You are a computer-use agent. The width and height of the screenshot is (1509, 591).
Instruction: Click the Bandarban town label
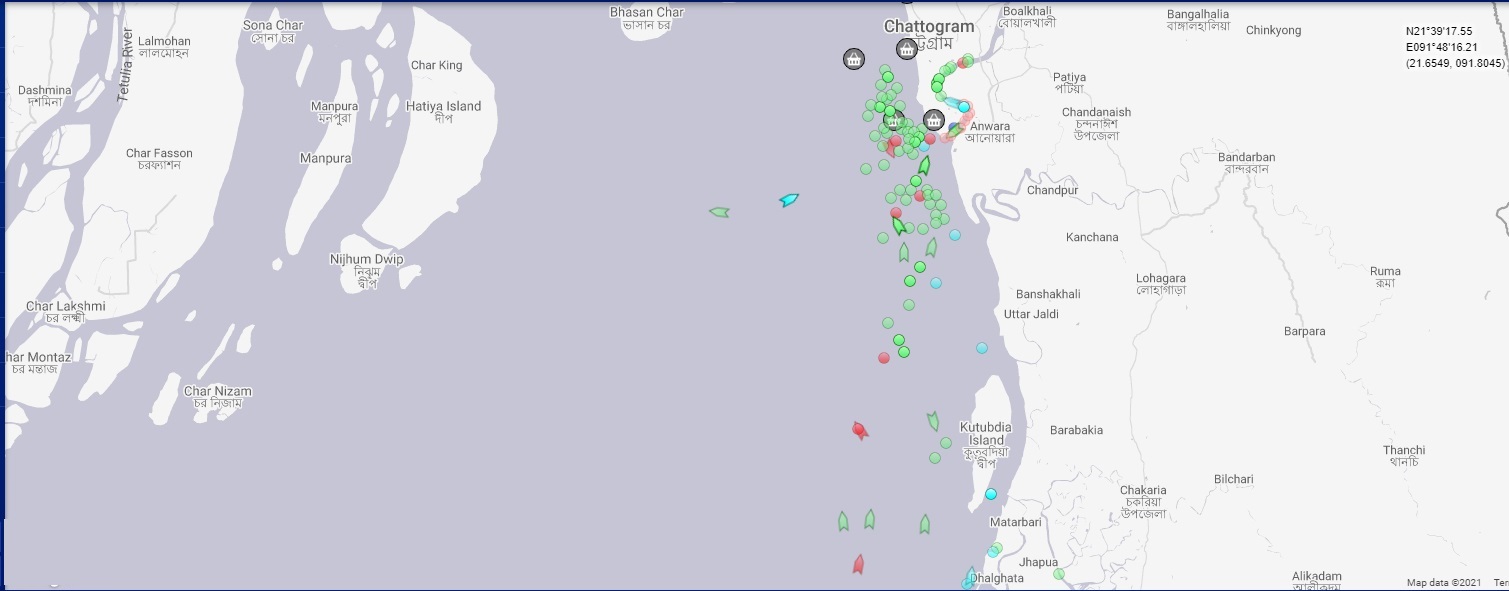point(1246,157)
